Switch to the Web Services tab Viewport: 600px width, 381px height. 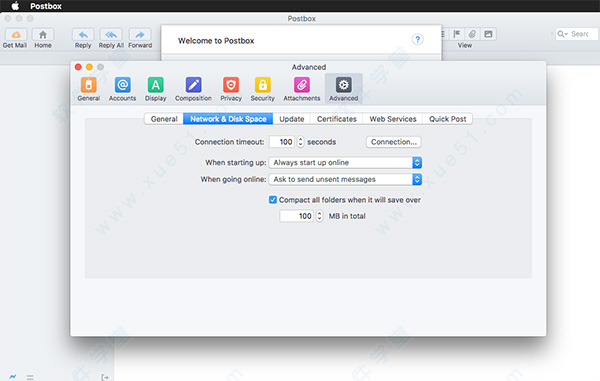point(393,119)
